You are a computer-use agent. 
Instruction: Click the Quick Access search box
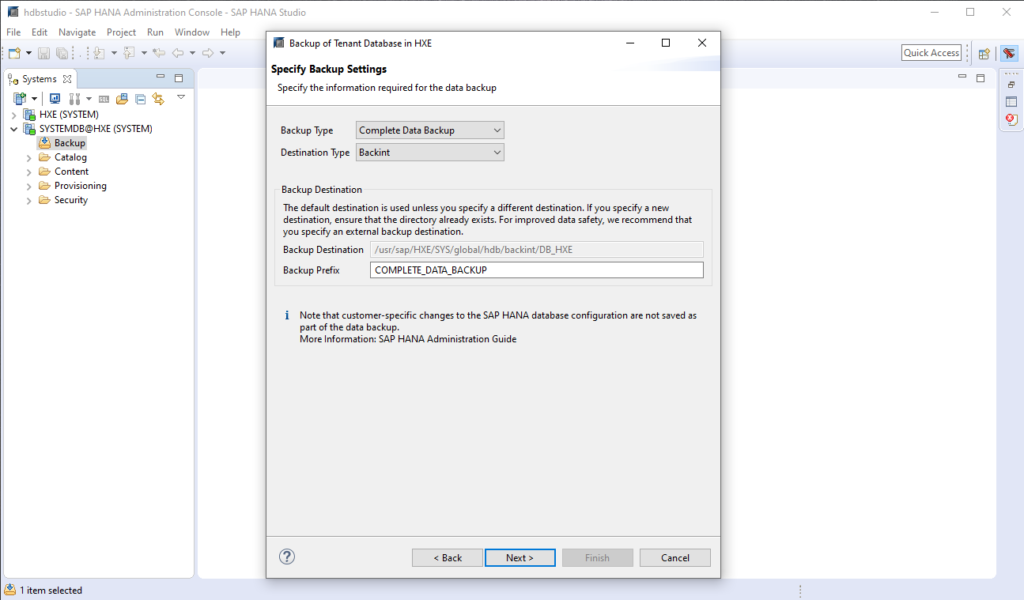click(x=931, y=53)
